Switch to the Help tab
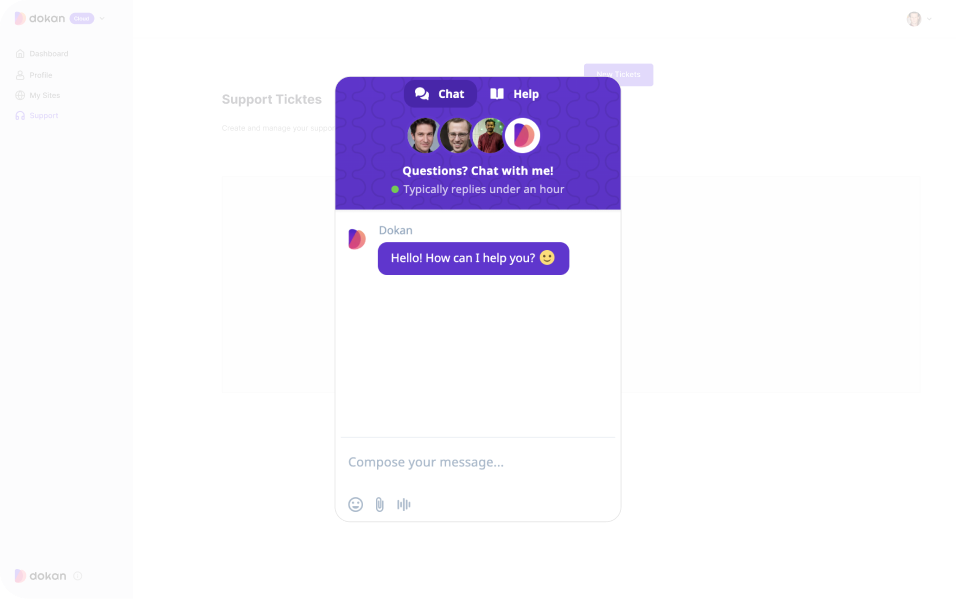957x599 pixels. pyautogui.click(x=515, y=94)
